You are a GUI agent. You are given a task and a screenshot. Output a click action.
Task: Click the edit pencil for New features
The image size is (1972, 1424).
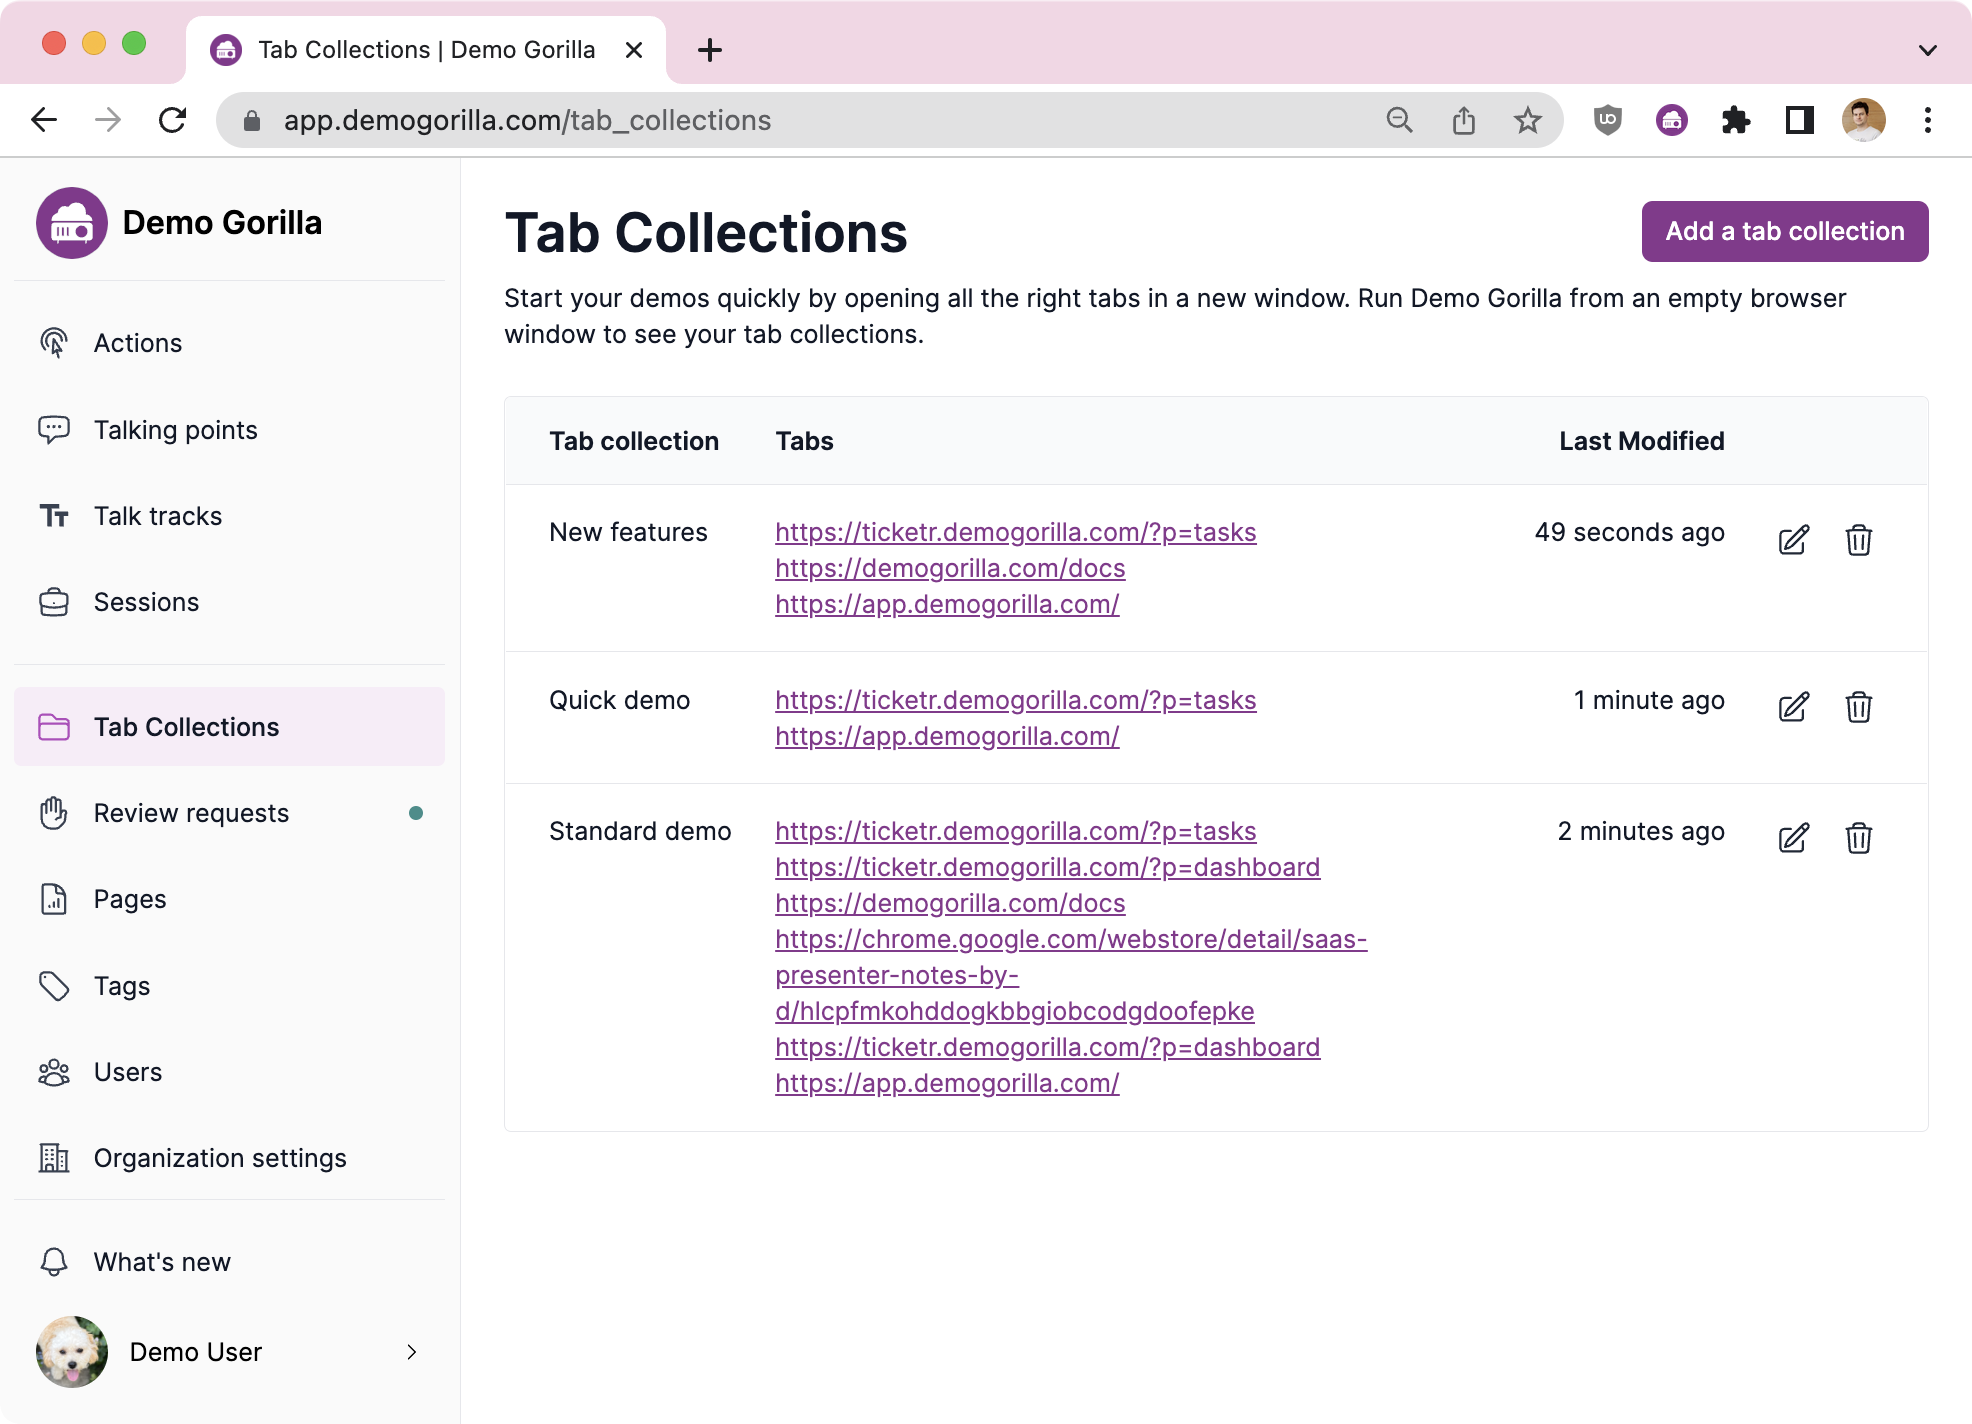click(x=1793, y=540)
